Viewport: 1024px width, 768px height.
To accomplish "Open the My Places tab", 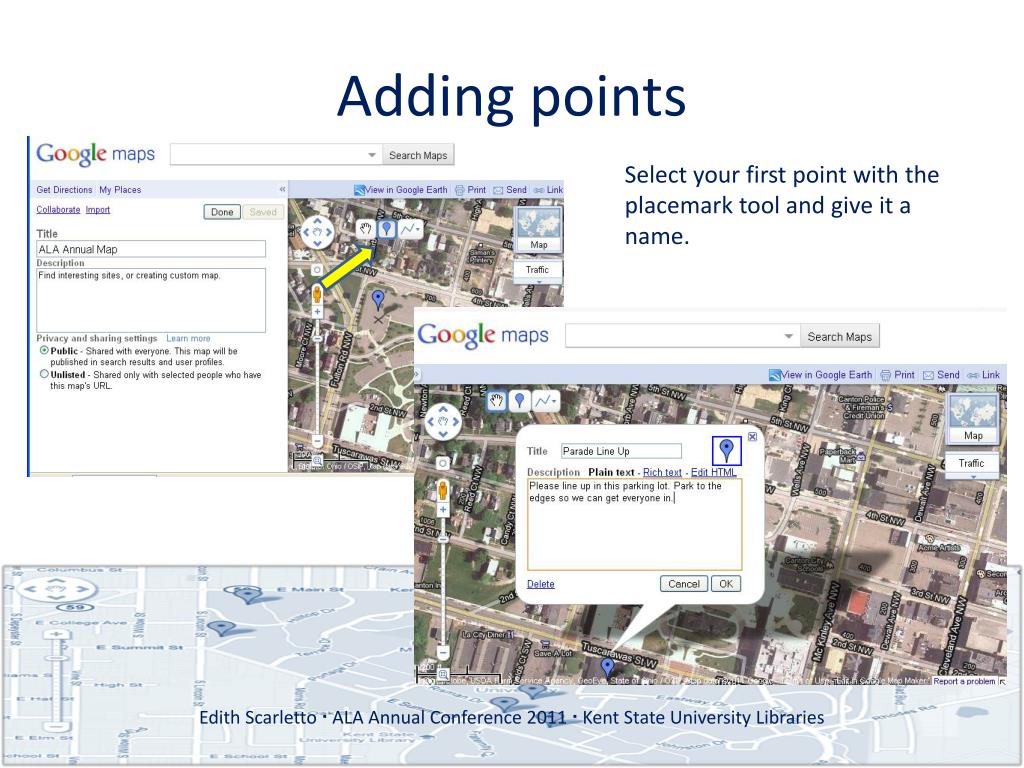I will [x=120, y=190].
